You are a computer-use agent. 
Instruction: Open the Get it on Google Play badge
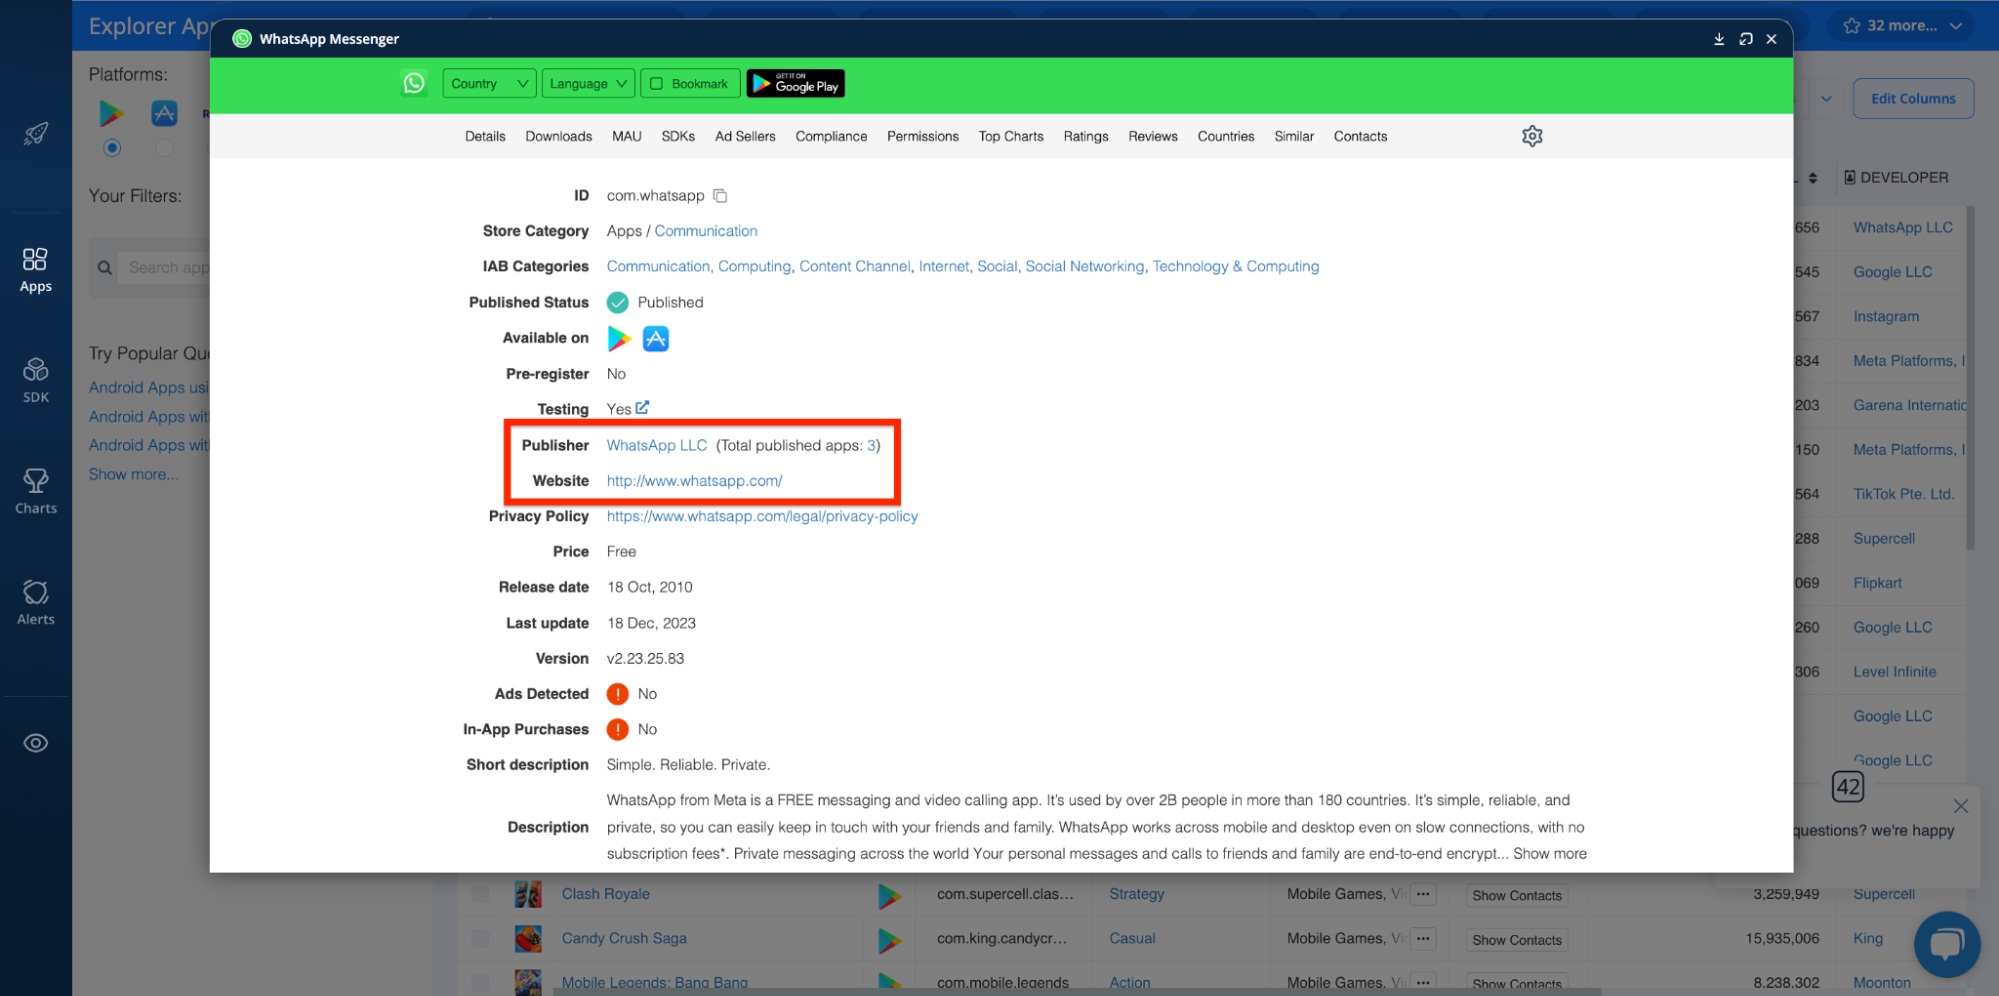click(796, 83)
